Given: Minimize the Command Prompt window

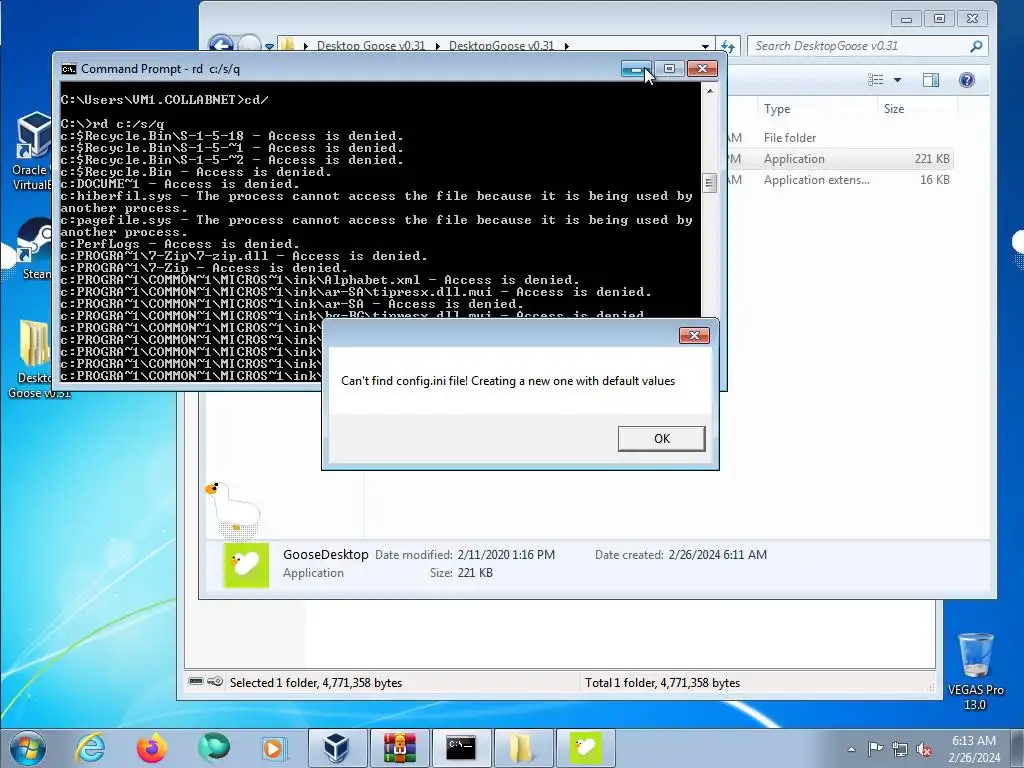Looking at the screenshot, I should (x=636, y=69).
